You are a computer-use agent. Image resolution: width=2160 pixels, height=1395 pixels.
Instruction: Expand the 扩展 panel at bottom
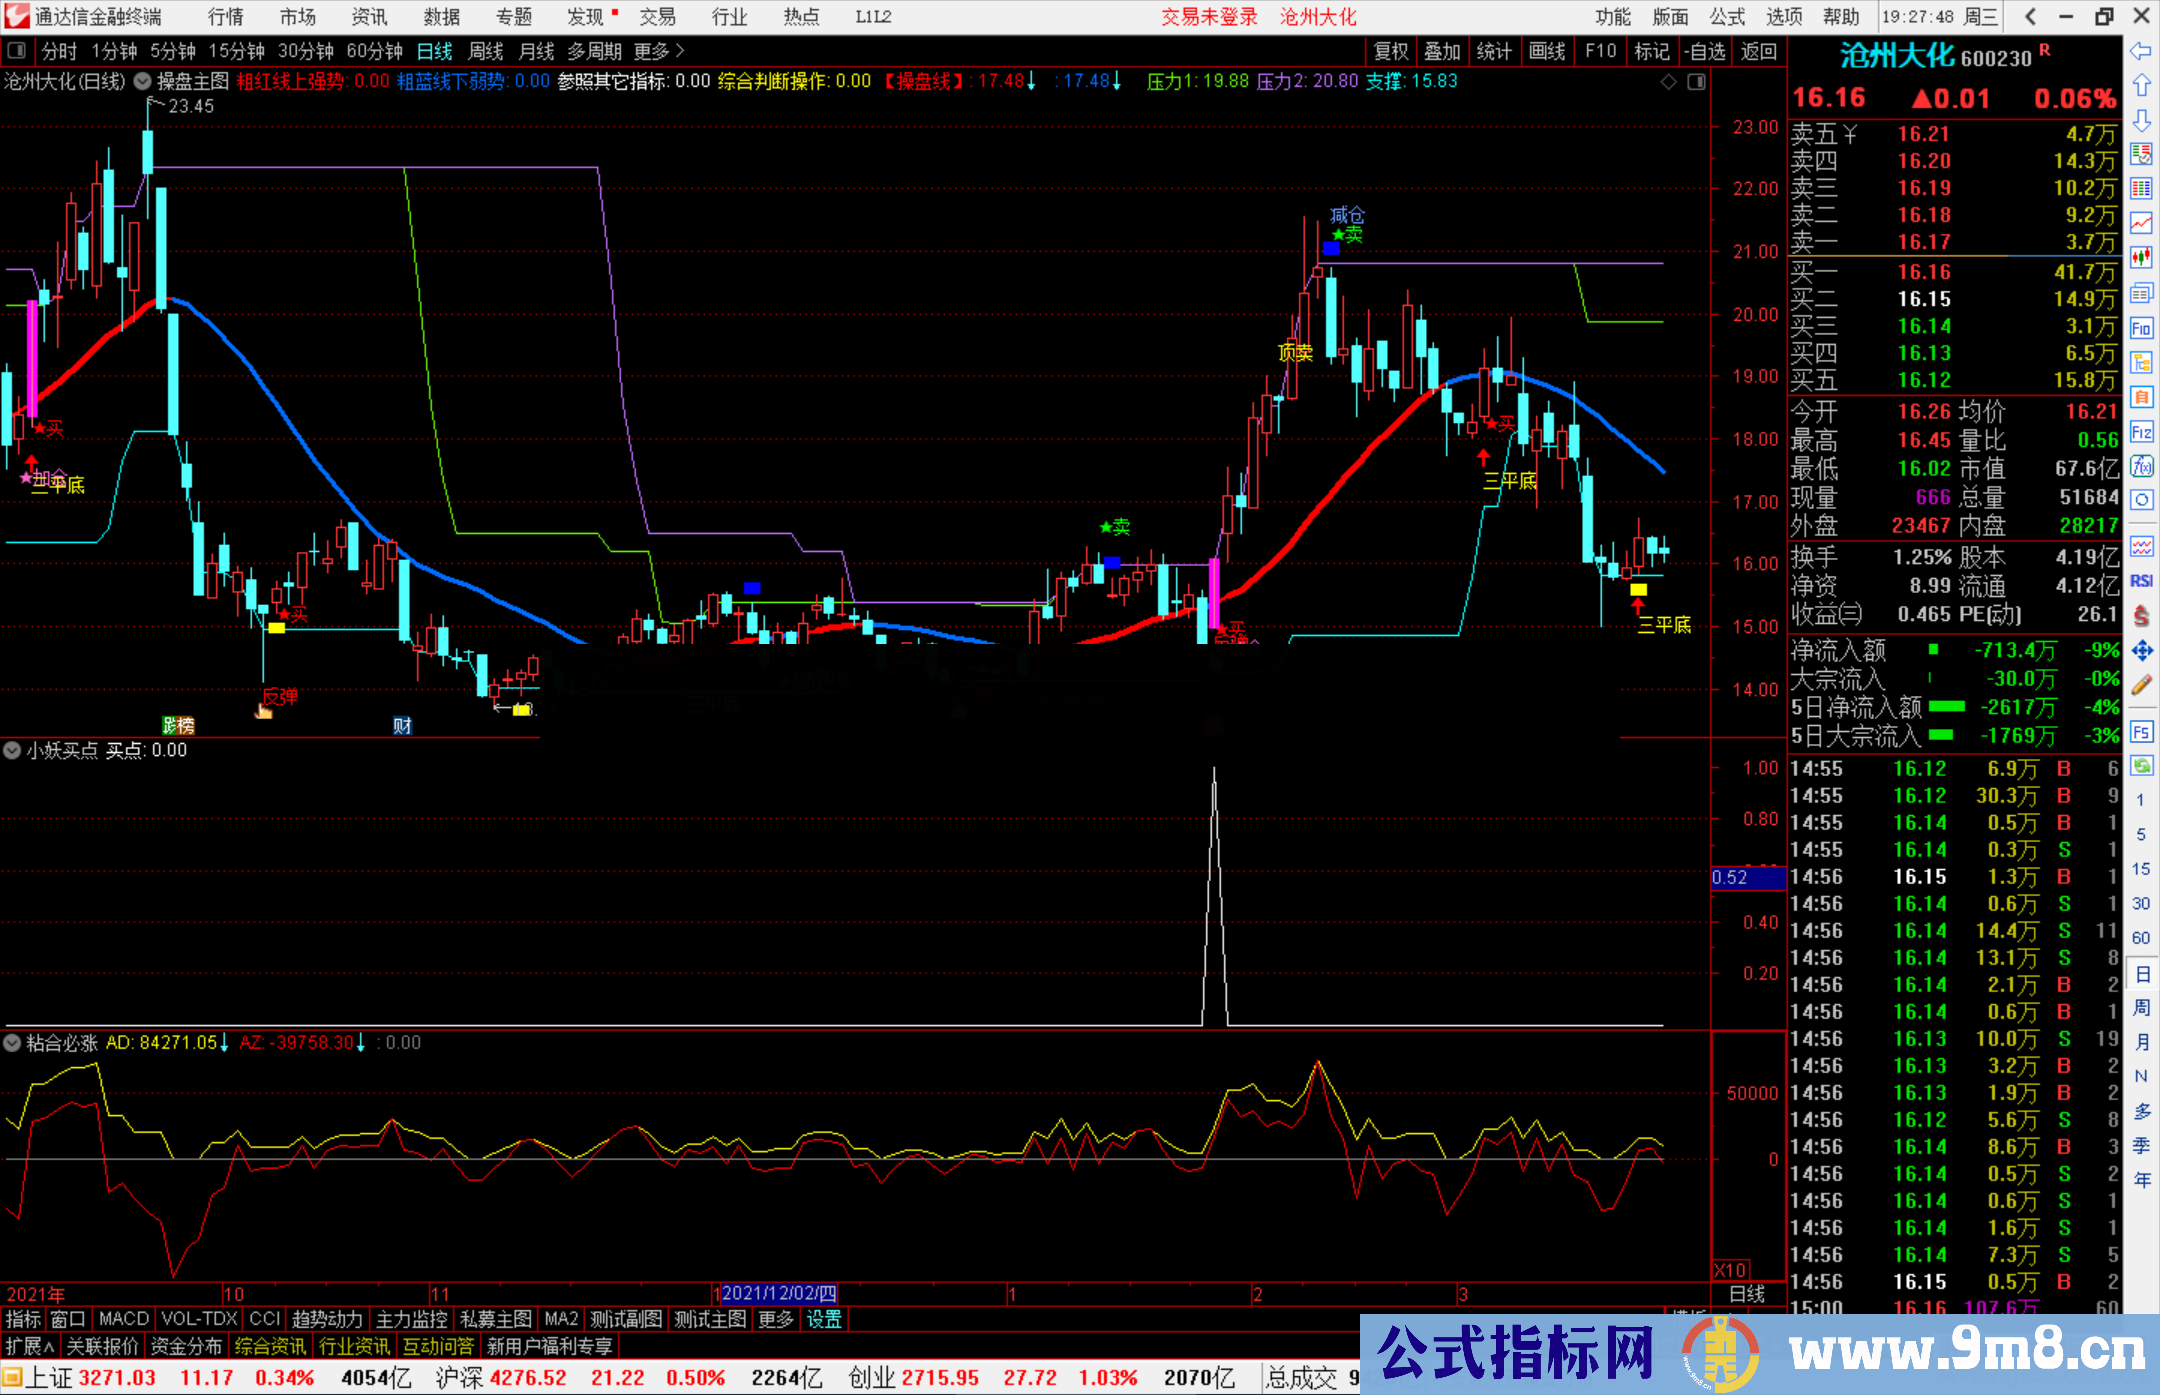click(29, 1346)
